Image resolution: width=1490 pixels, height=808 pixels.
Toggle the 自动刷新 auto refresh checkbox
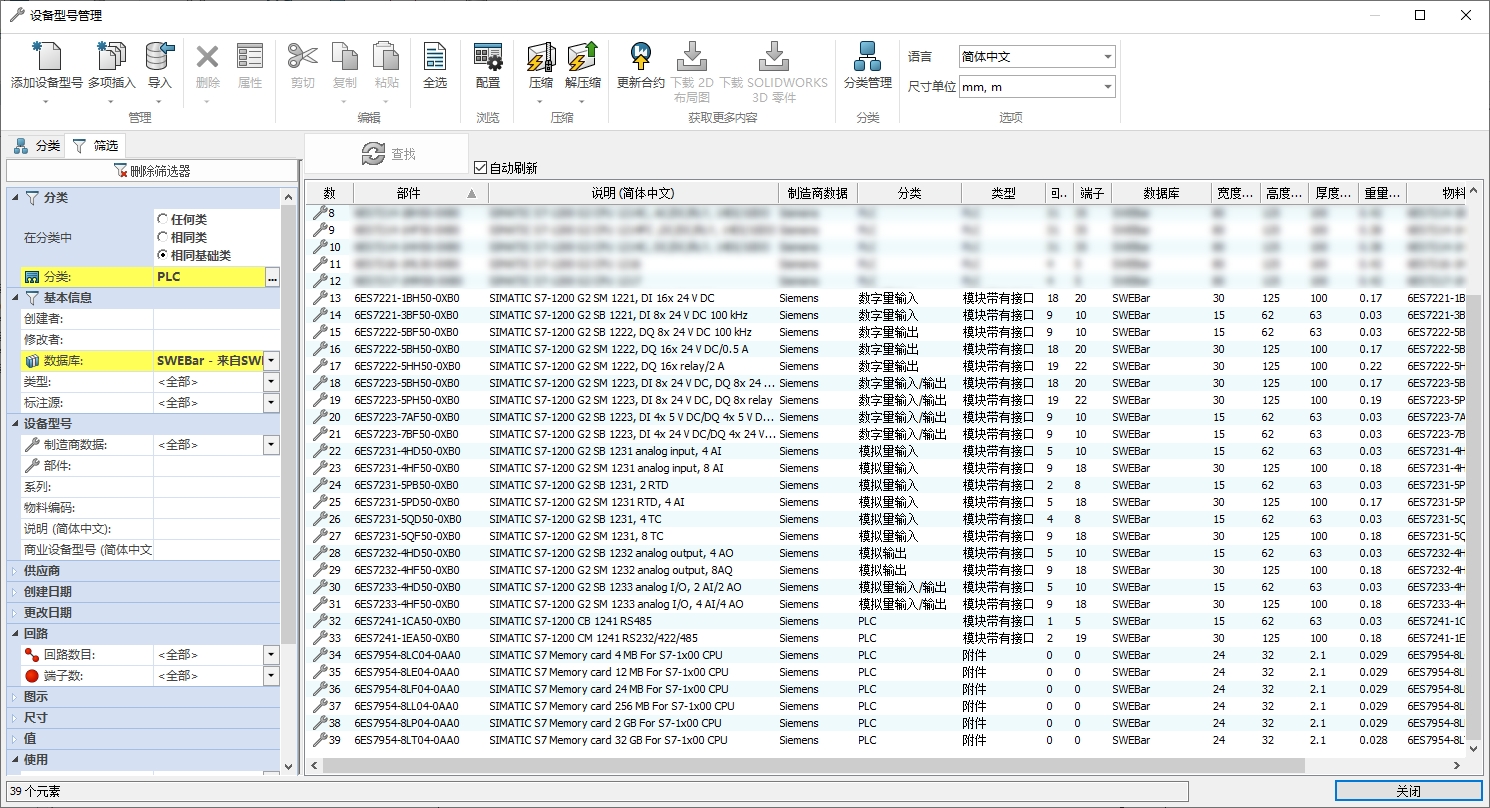480,168
